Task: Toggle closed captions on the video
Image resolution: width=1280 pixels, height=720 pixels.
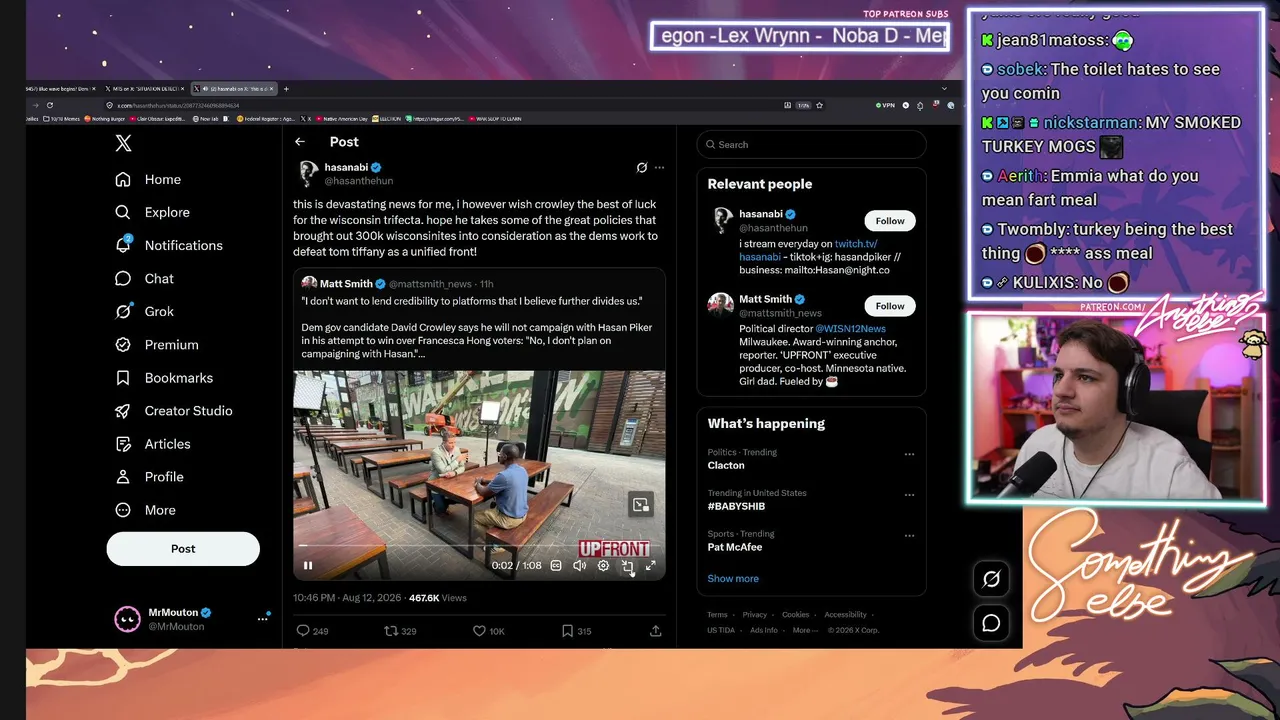Action: [x=556, y=566]
